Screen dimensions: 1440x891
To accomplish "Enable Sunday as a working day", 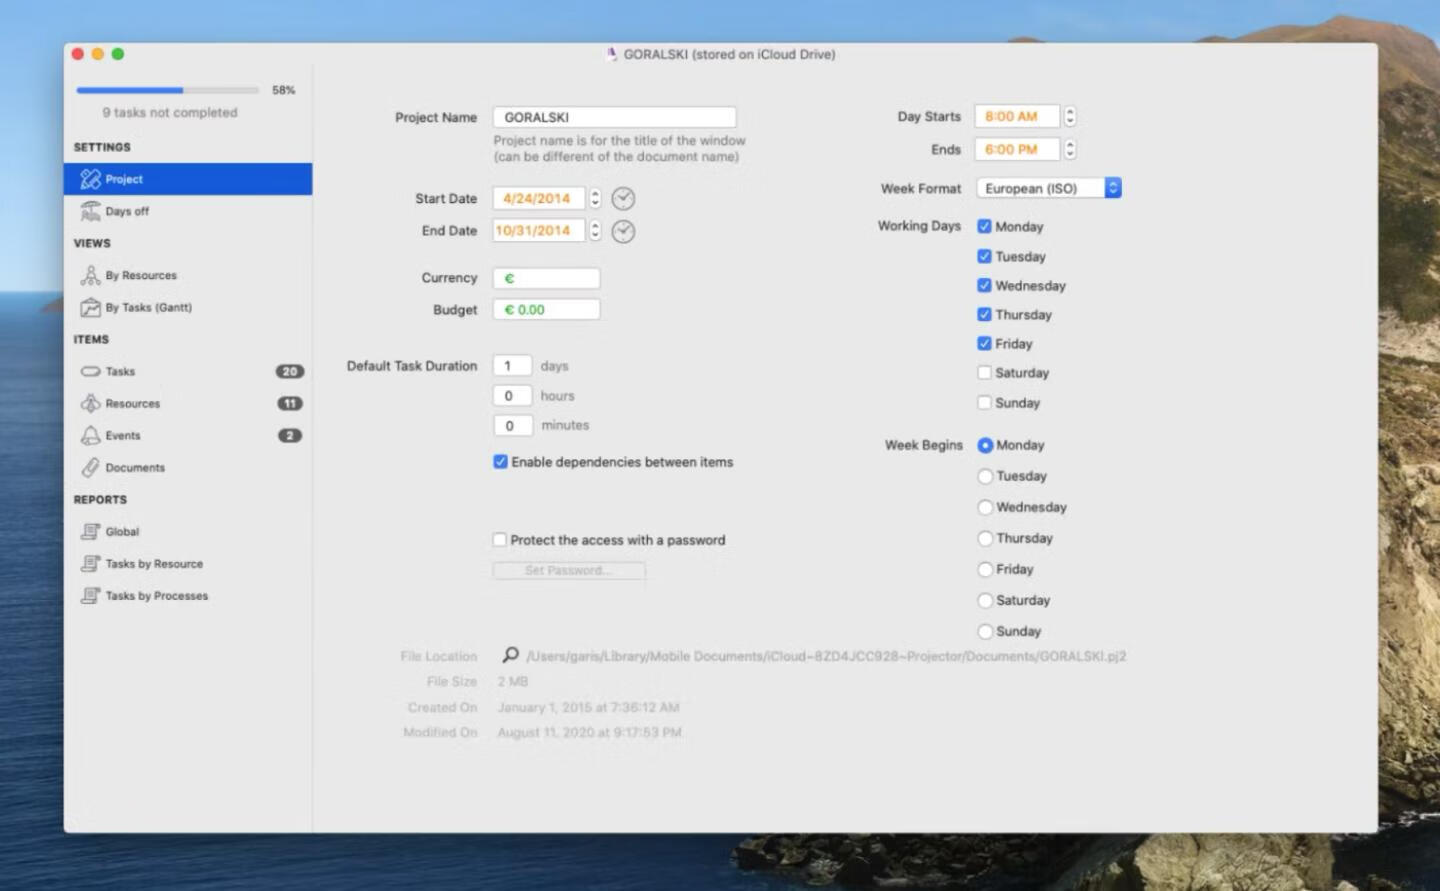I will (984, 402).
